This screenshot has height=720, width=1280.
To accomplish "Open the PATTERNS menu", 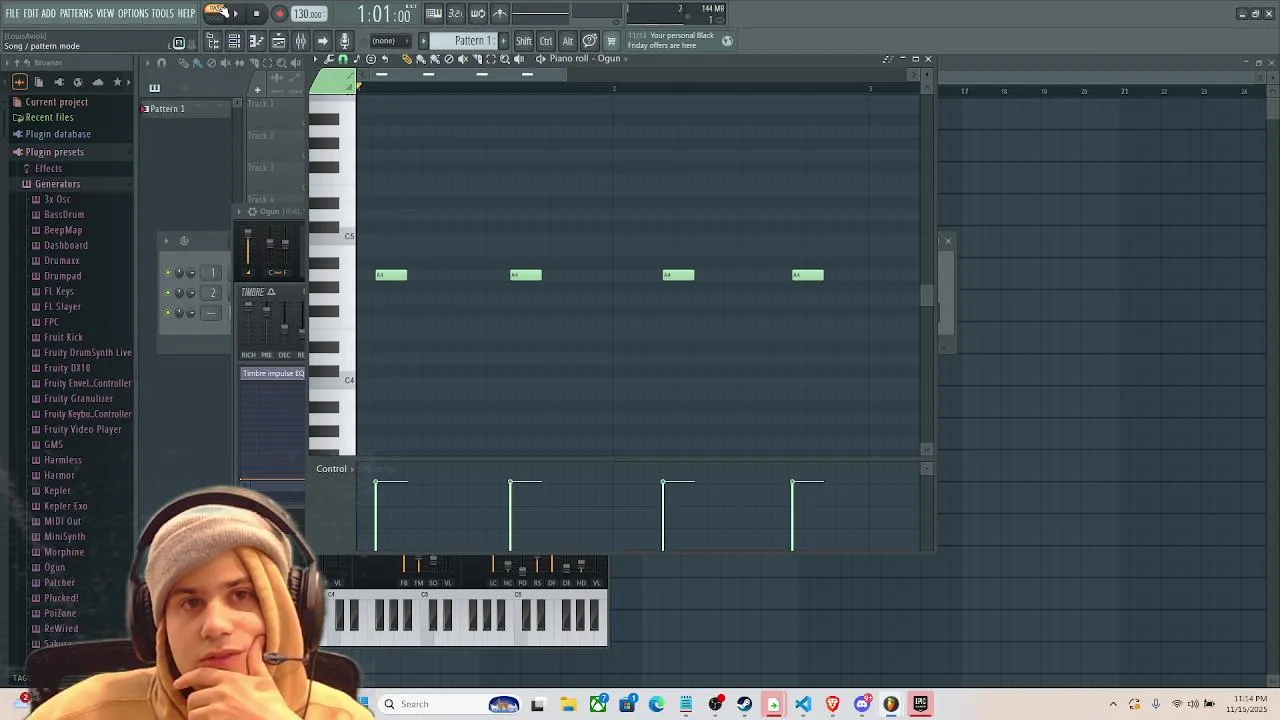I will pyautogui.click(x=76, y=14).
